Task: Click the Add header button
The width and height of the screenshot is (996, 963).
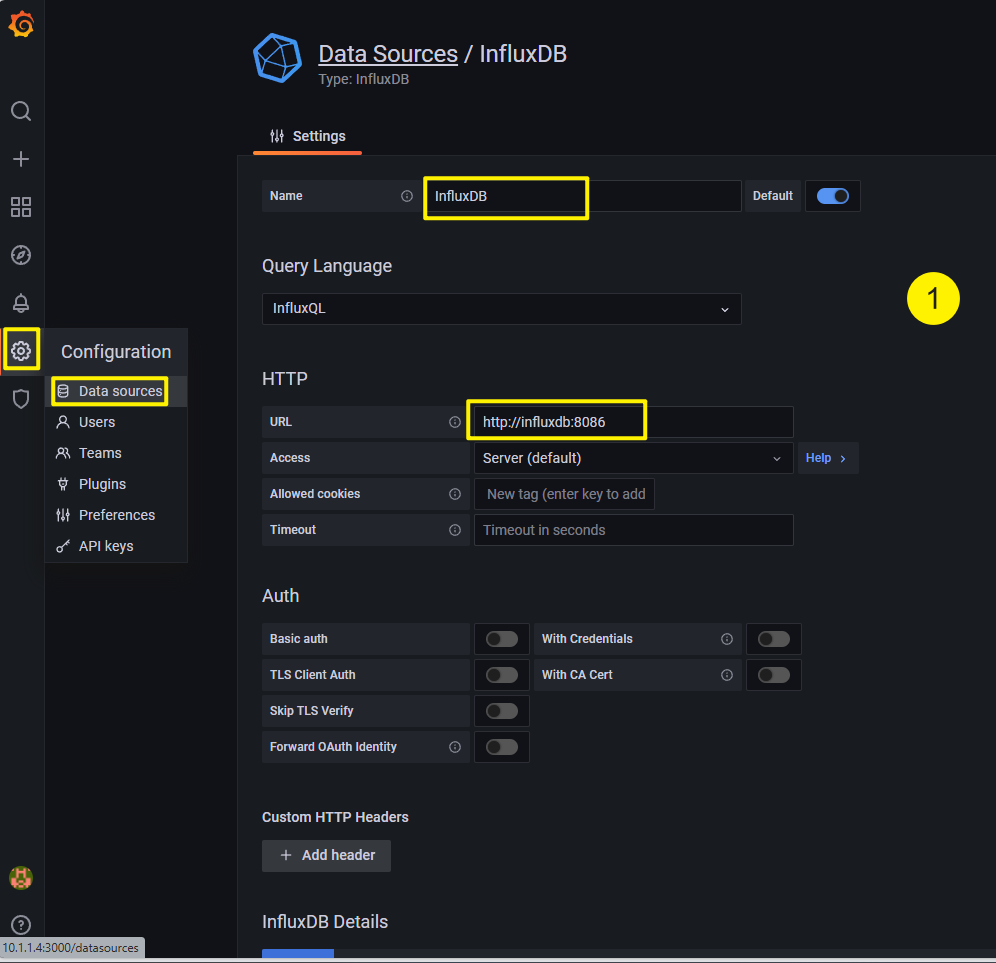Action: 326,856
